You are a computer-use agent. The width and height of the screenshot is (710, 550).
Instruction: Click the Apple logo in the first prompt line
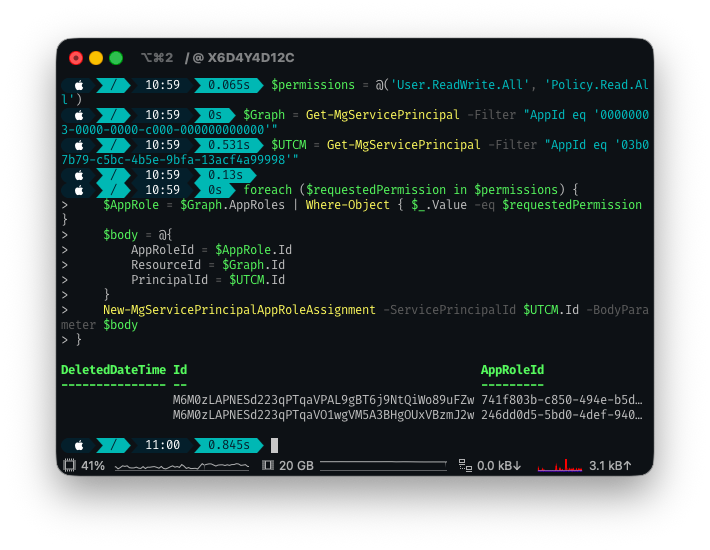point(79,85)
